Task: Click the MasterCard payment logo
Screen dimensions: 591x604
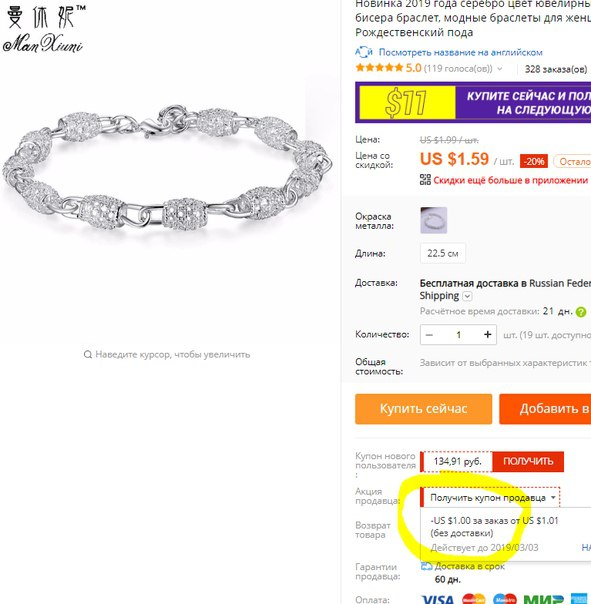Action: coord(473,599)
